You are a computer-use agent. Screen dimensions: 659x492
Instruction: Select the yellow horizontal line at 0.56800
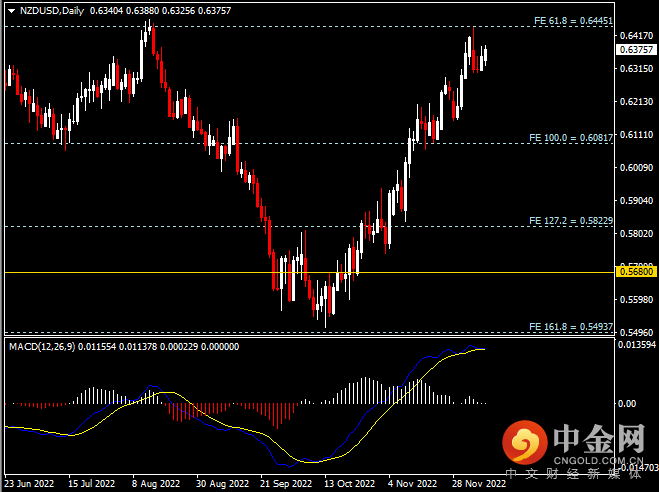[x=300, y=271]
